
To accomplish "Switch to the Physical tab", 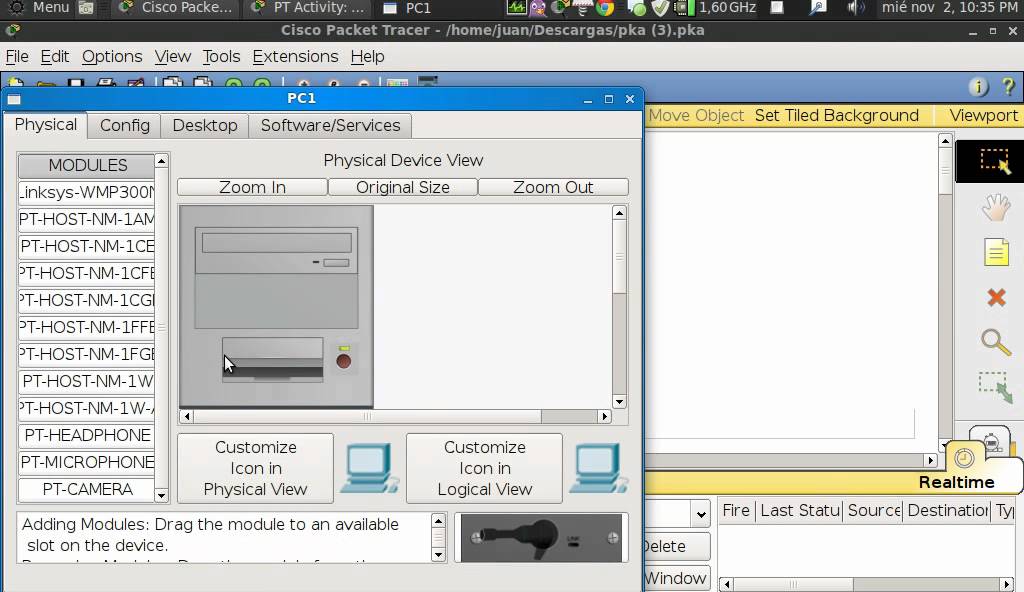I will (x=46, y=125).
